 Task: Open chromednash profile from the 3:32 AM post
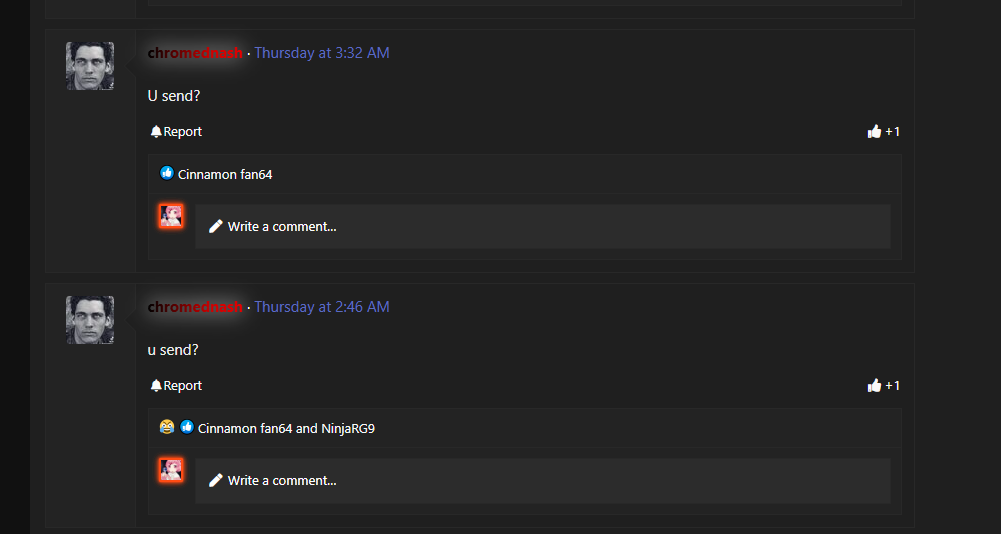[x=195, y=53]
